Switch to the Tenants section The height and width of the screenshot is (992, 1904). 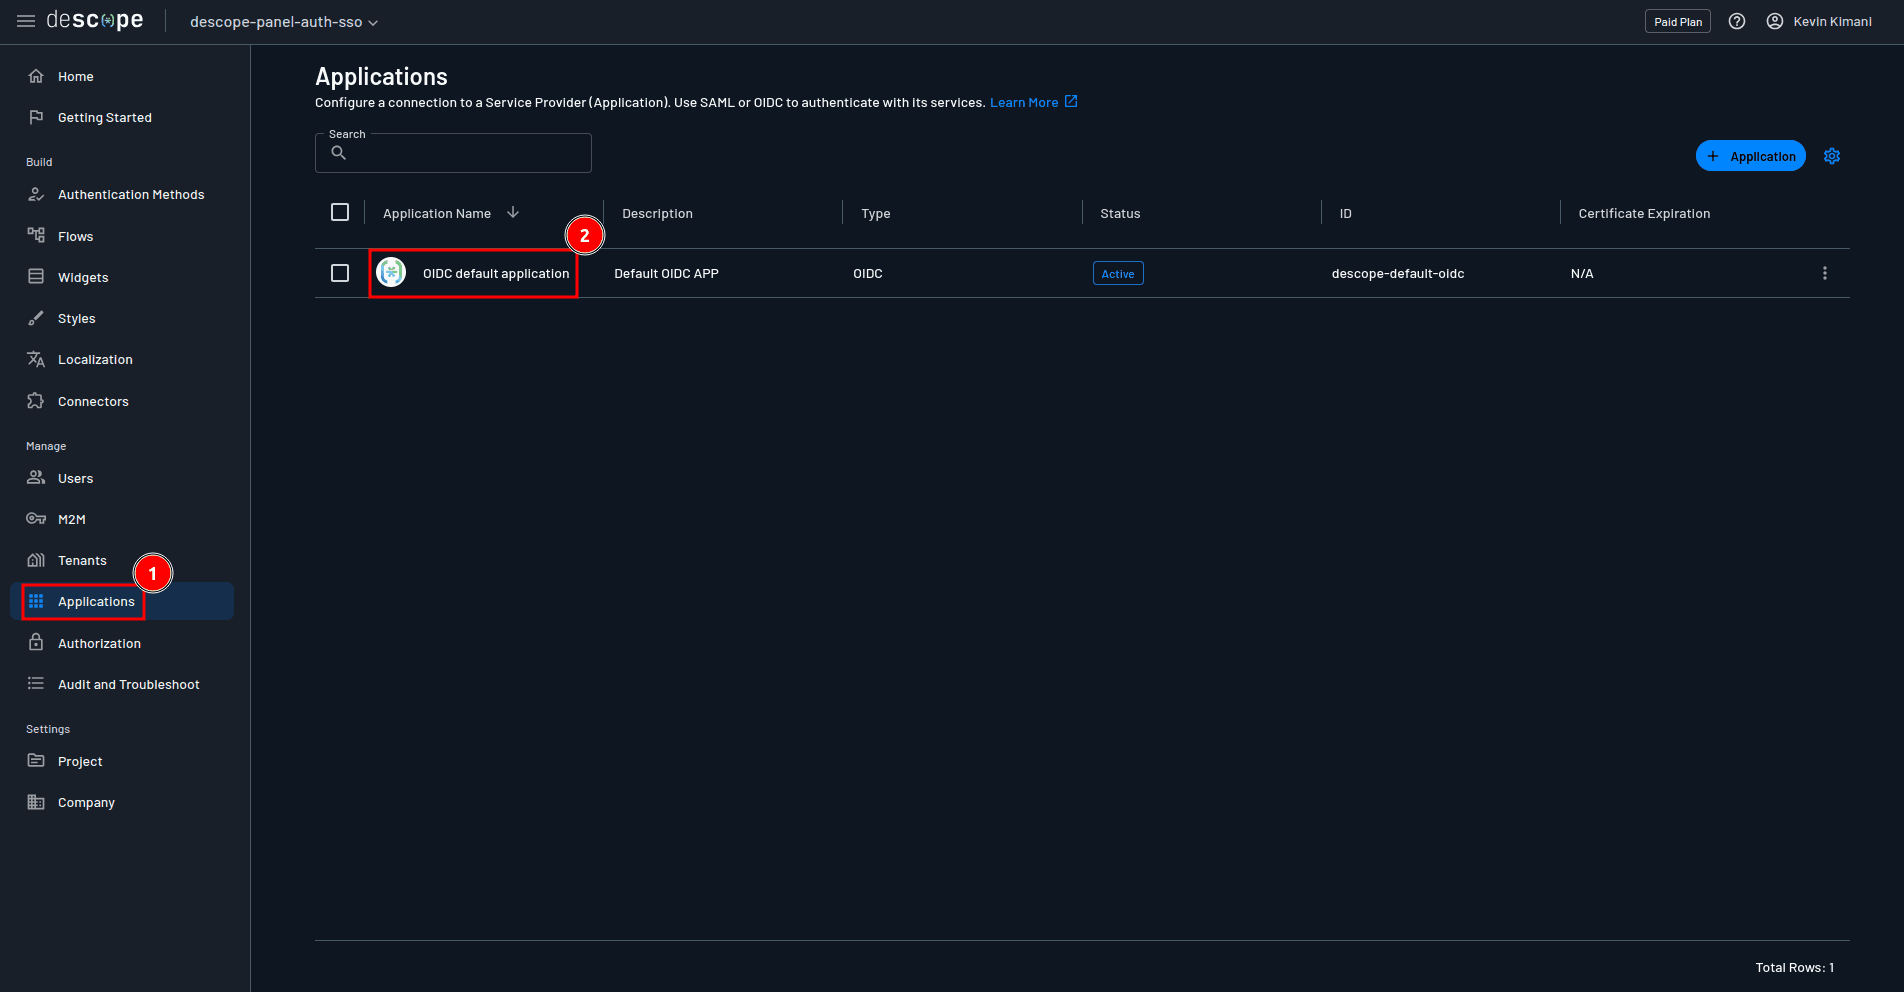coord(83,560)
